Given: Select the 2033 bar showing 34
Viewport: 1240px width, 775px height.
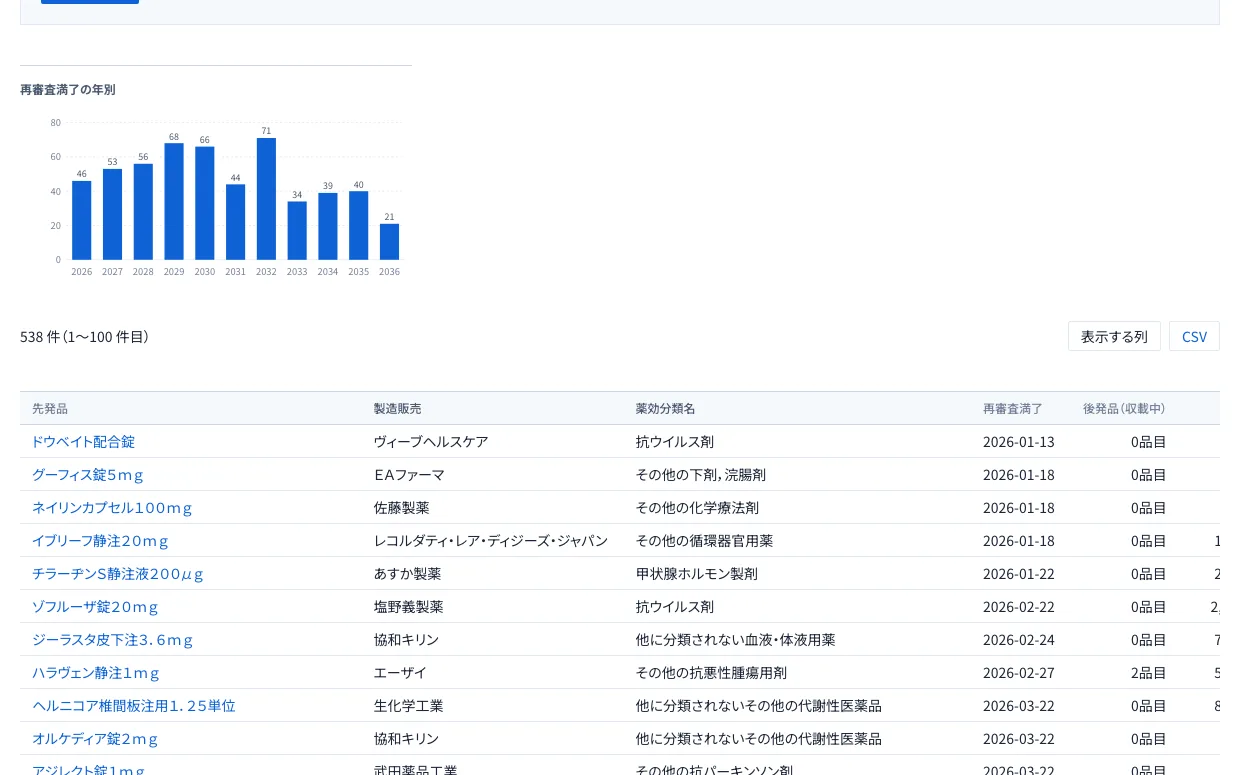Looking at the screenshot, I should [297, 231].
